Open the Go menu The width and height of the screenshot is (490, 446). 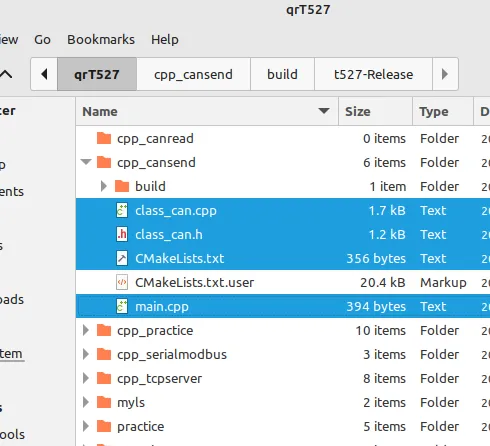[x=42, y=40]
